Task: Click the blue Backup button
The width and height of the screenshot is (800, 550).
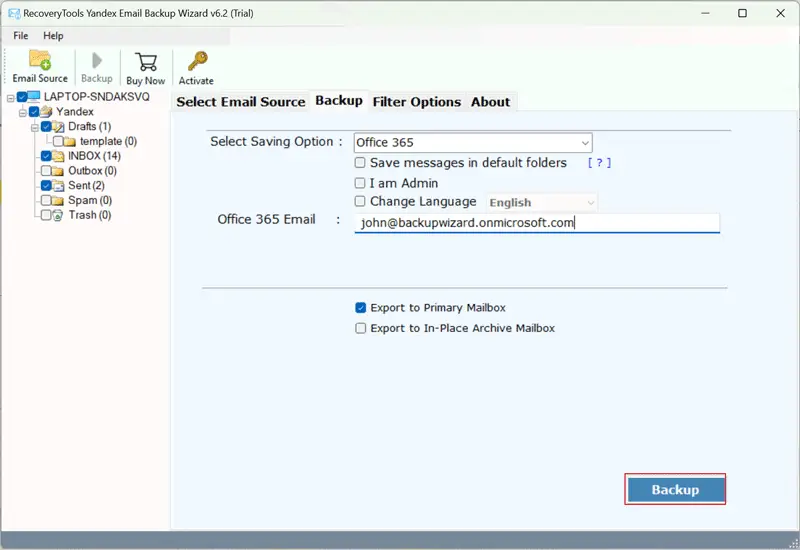Action: coord(675,490)
